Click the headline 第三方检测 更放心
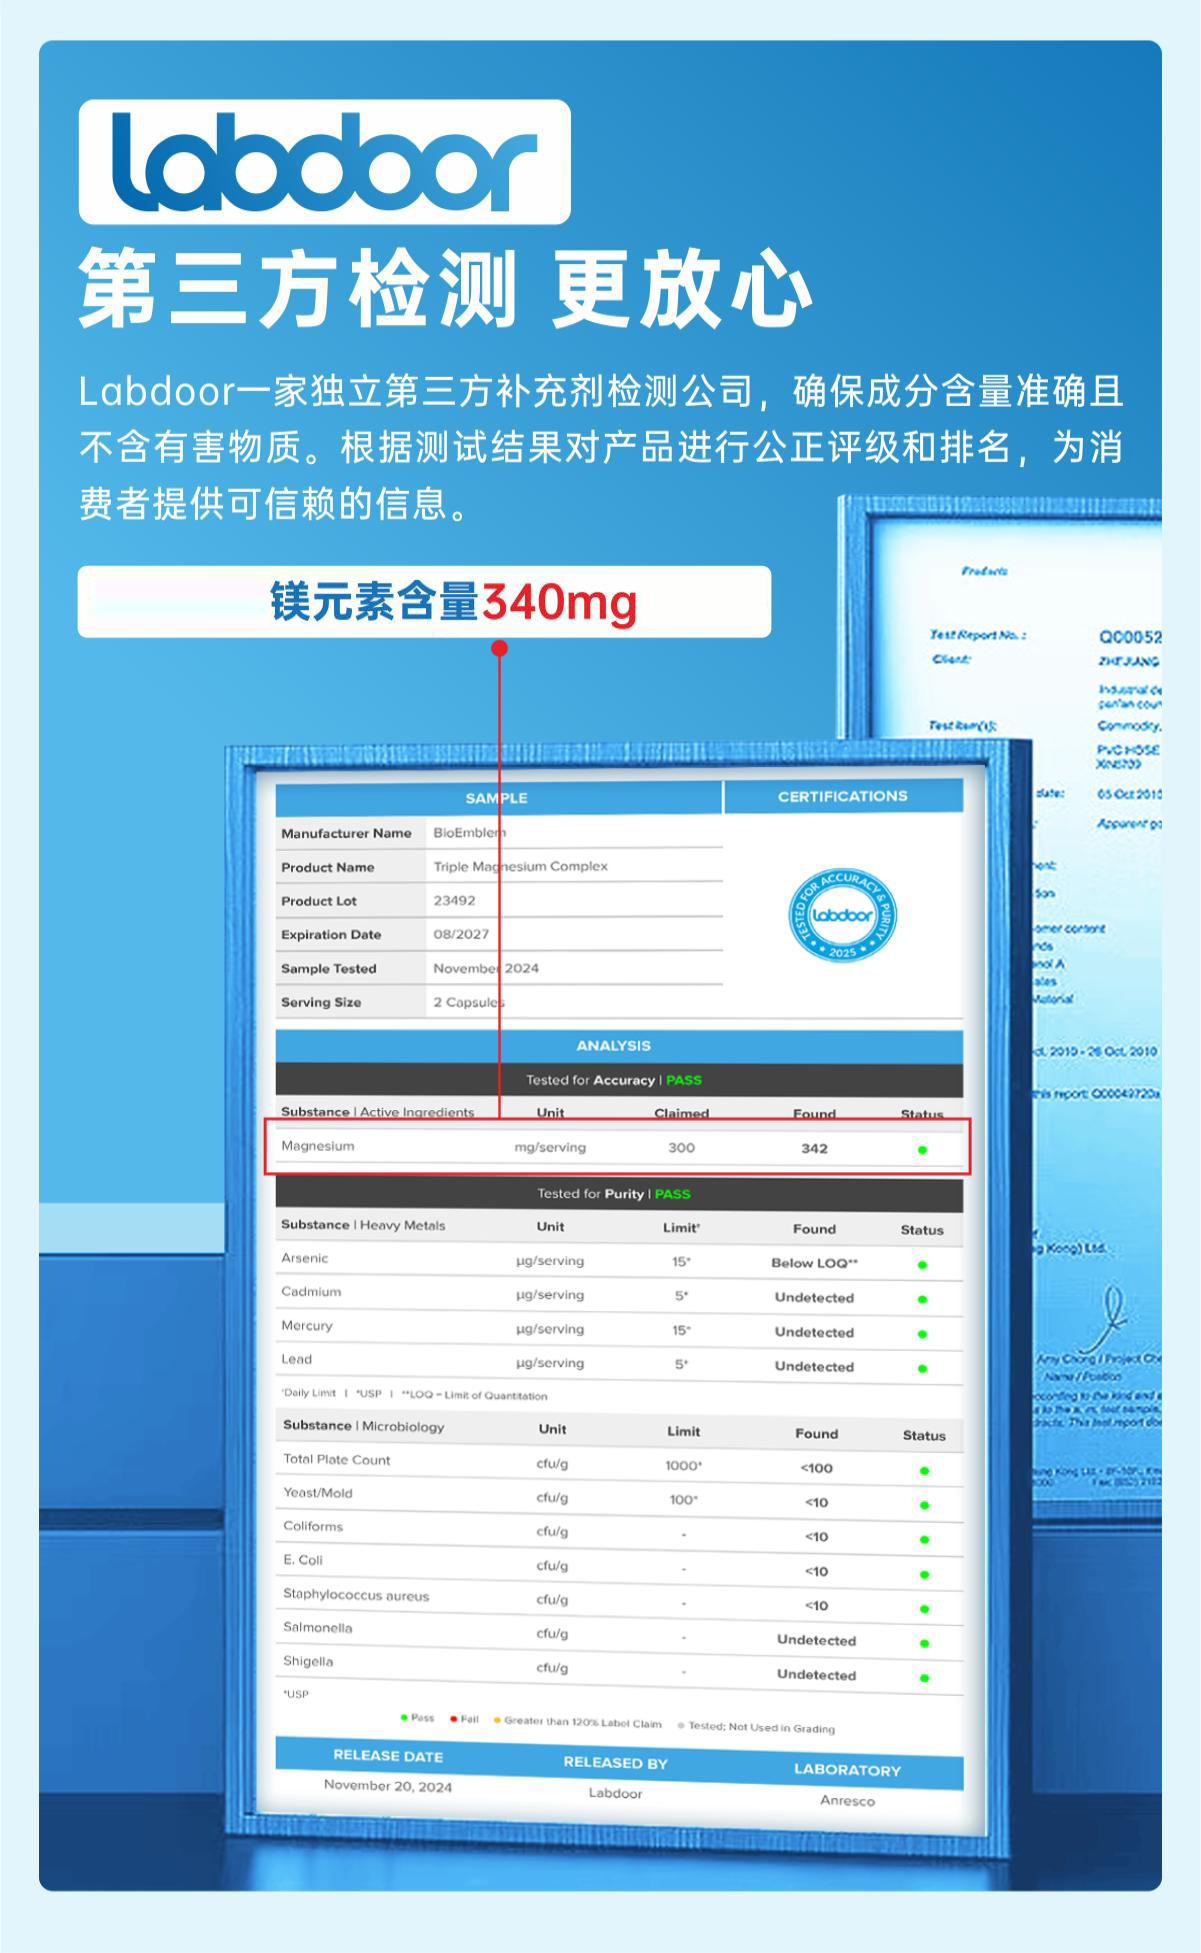 446,289
